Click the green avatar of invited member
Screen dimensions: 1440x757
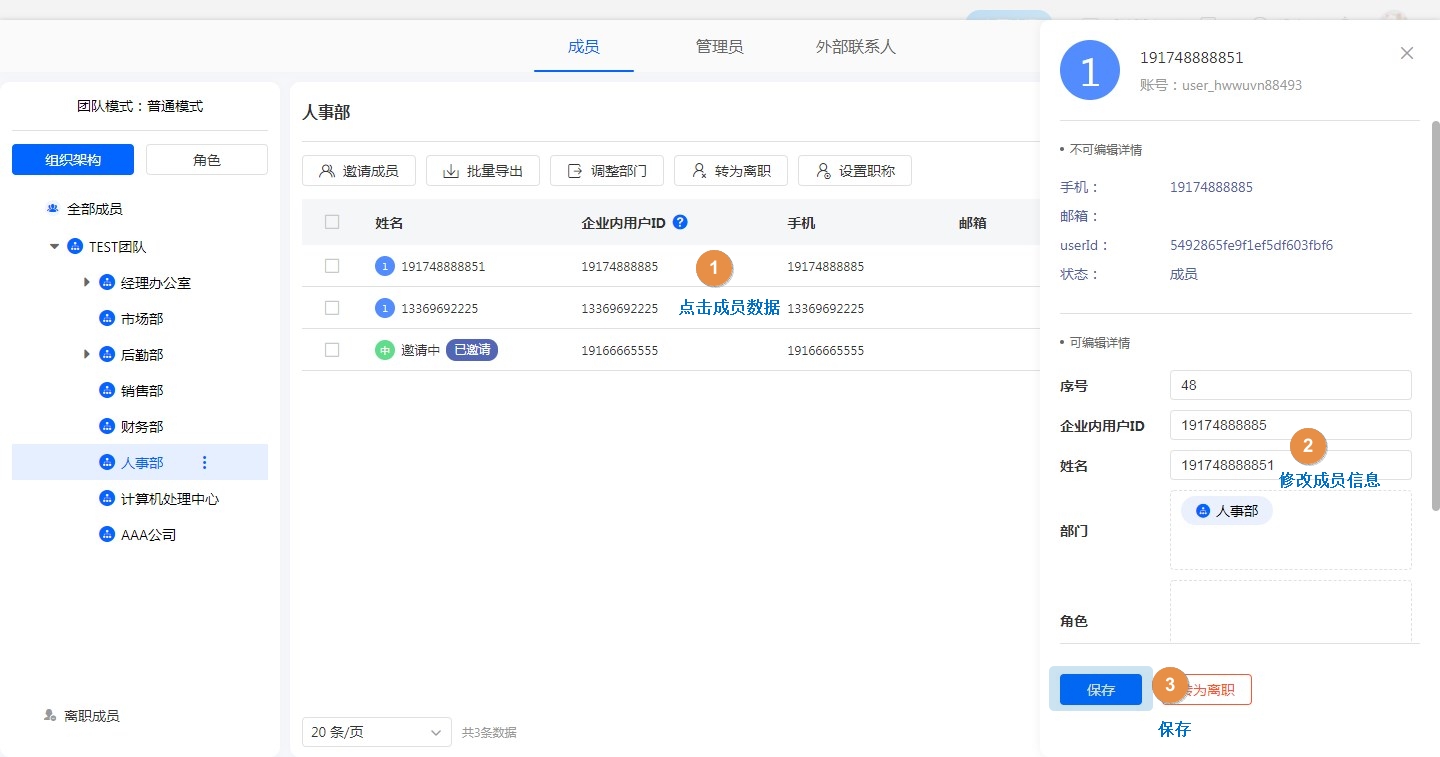(x=385, y=350)
